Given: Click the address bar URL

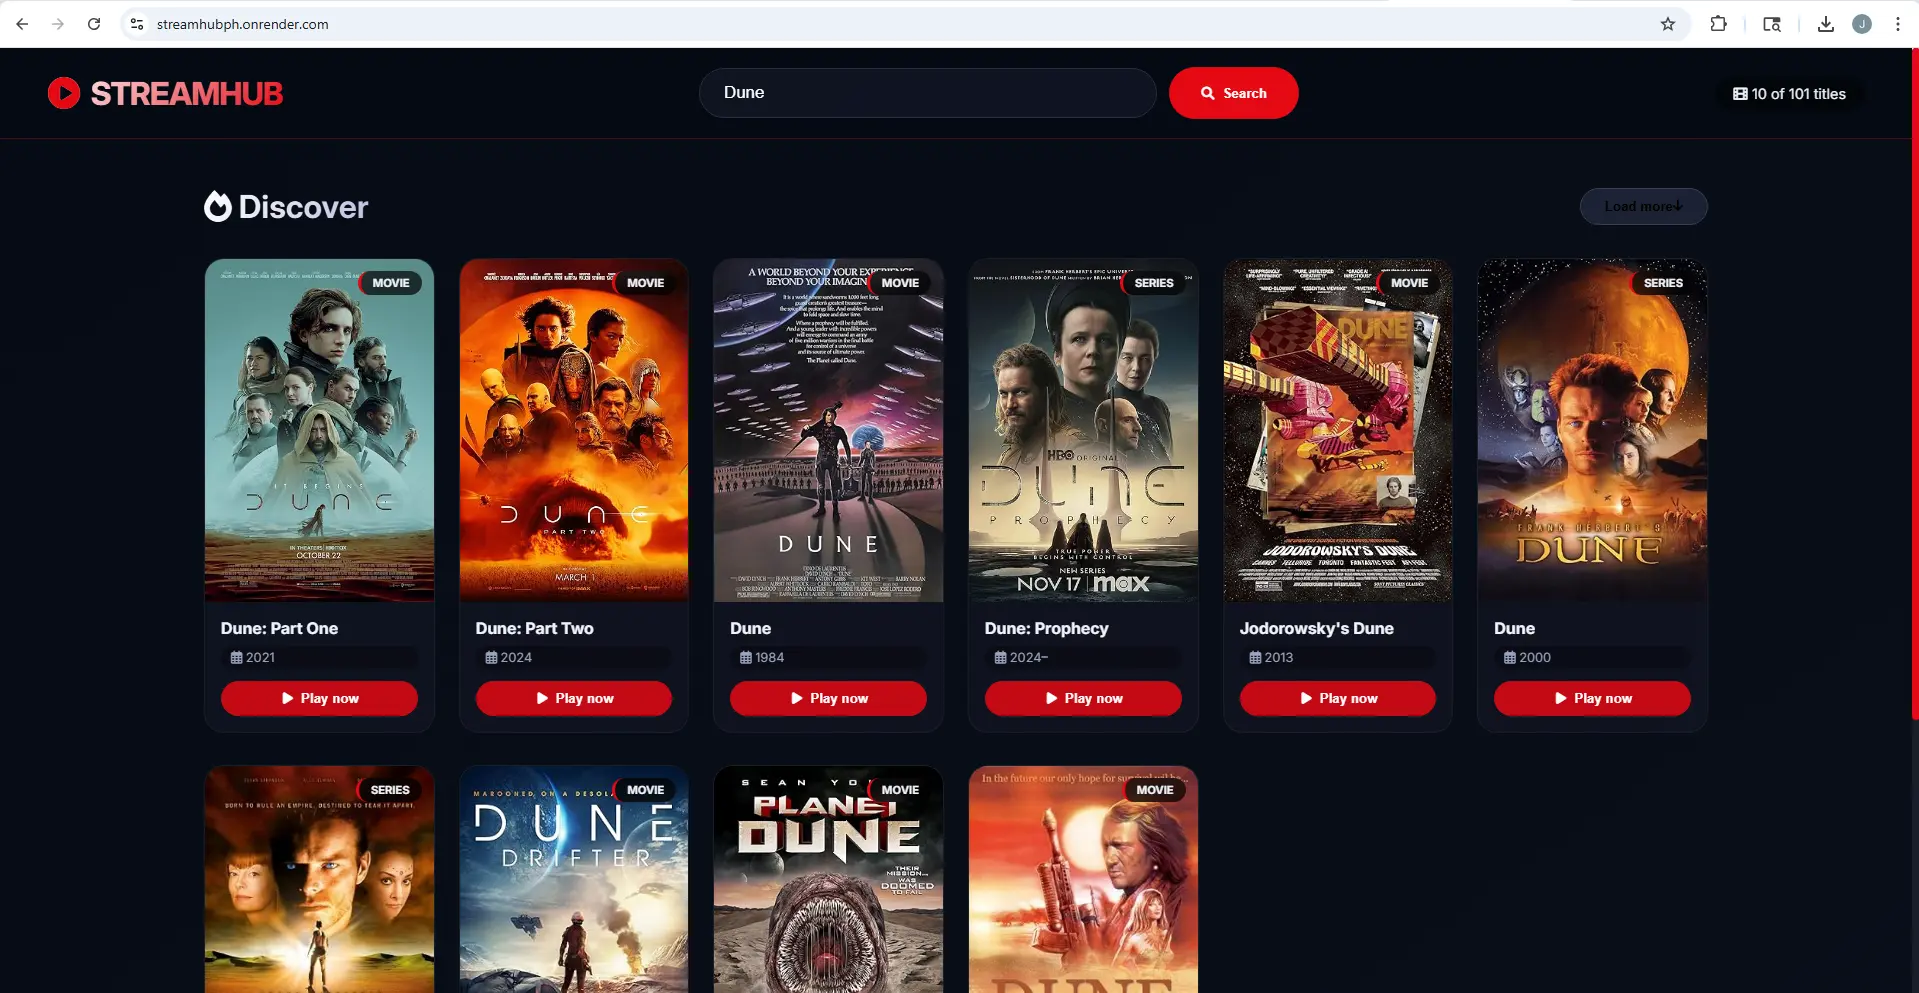Looking at the screenshot, I should click(243, 24).
